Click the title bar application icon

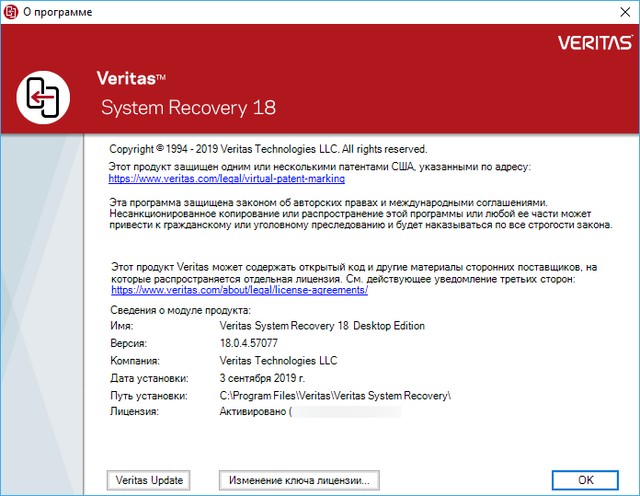pyautogui.click(x=11, y=11)
